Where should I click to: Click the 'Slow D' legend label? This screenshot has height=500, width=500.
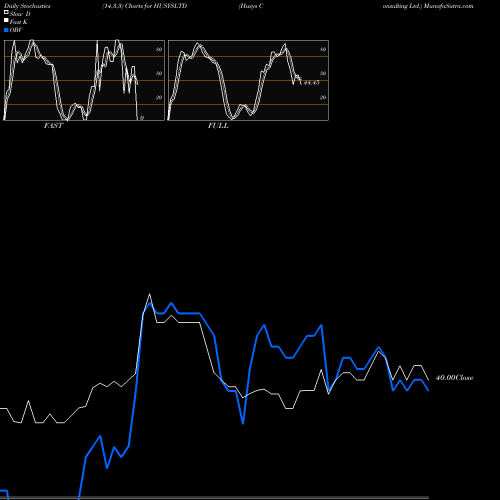[x=20, y=14]
